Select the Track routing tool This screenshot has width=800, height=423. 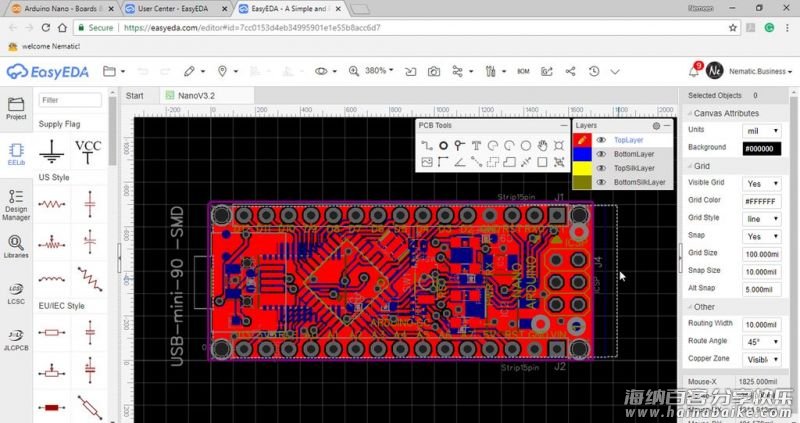pyautogui.click(x=427, y=146)
